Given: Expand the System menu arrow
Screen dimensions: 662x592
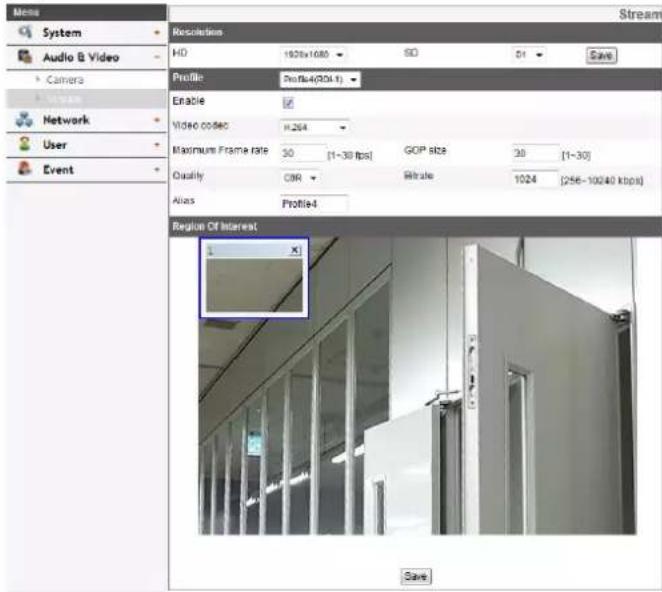Looking at the screenshot, I should click(x=157, y=33).
